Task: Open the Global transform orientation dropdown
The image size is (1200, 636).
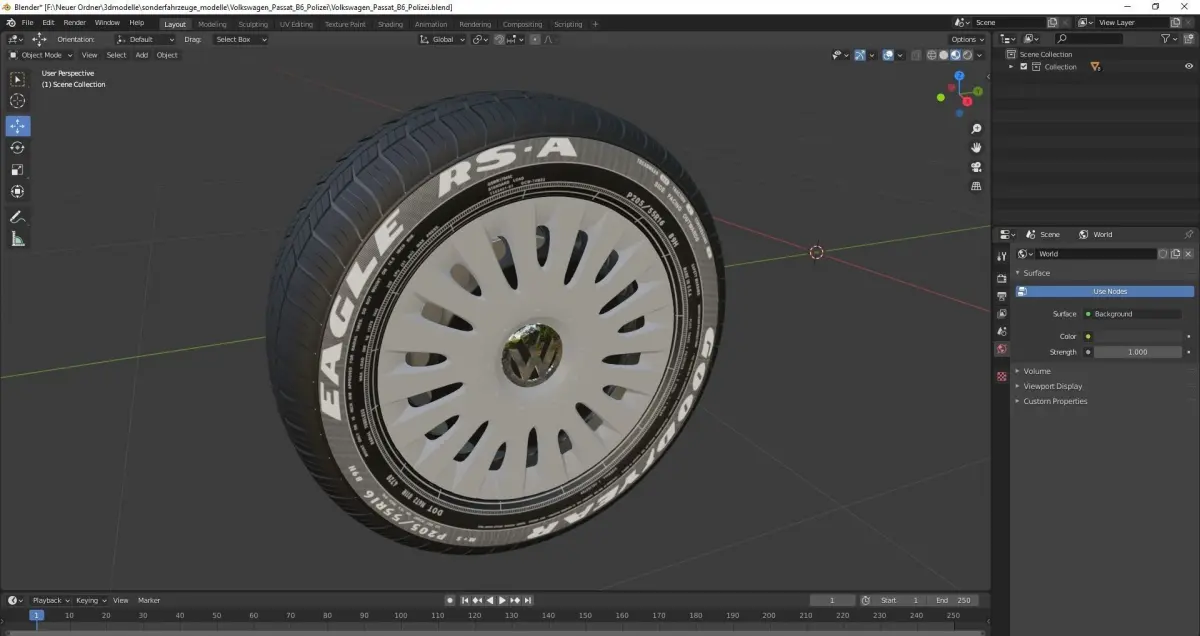Action: pos(442,39)
